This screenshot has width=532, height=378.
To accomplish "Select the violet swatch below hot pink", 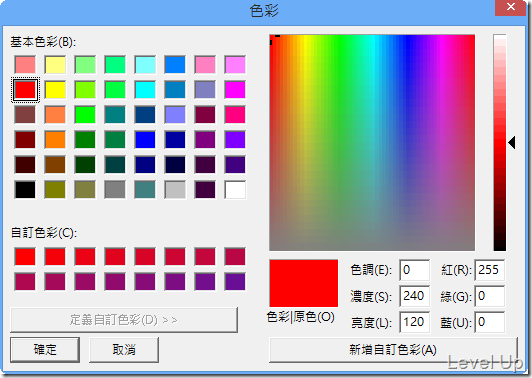I will (x=235, y=140).
